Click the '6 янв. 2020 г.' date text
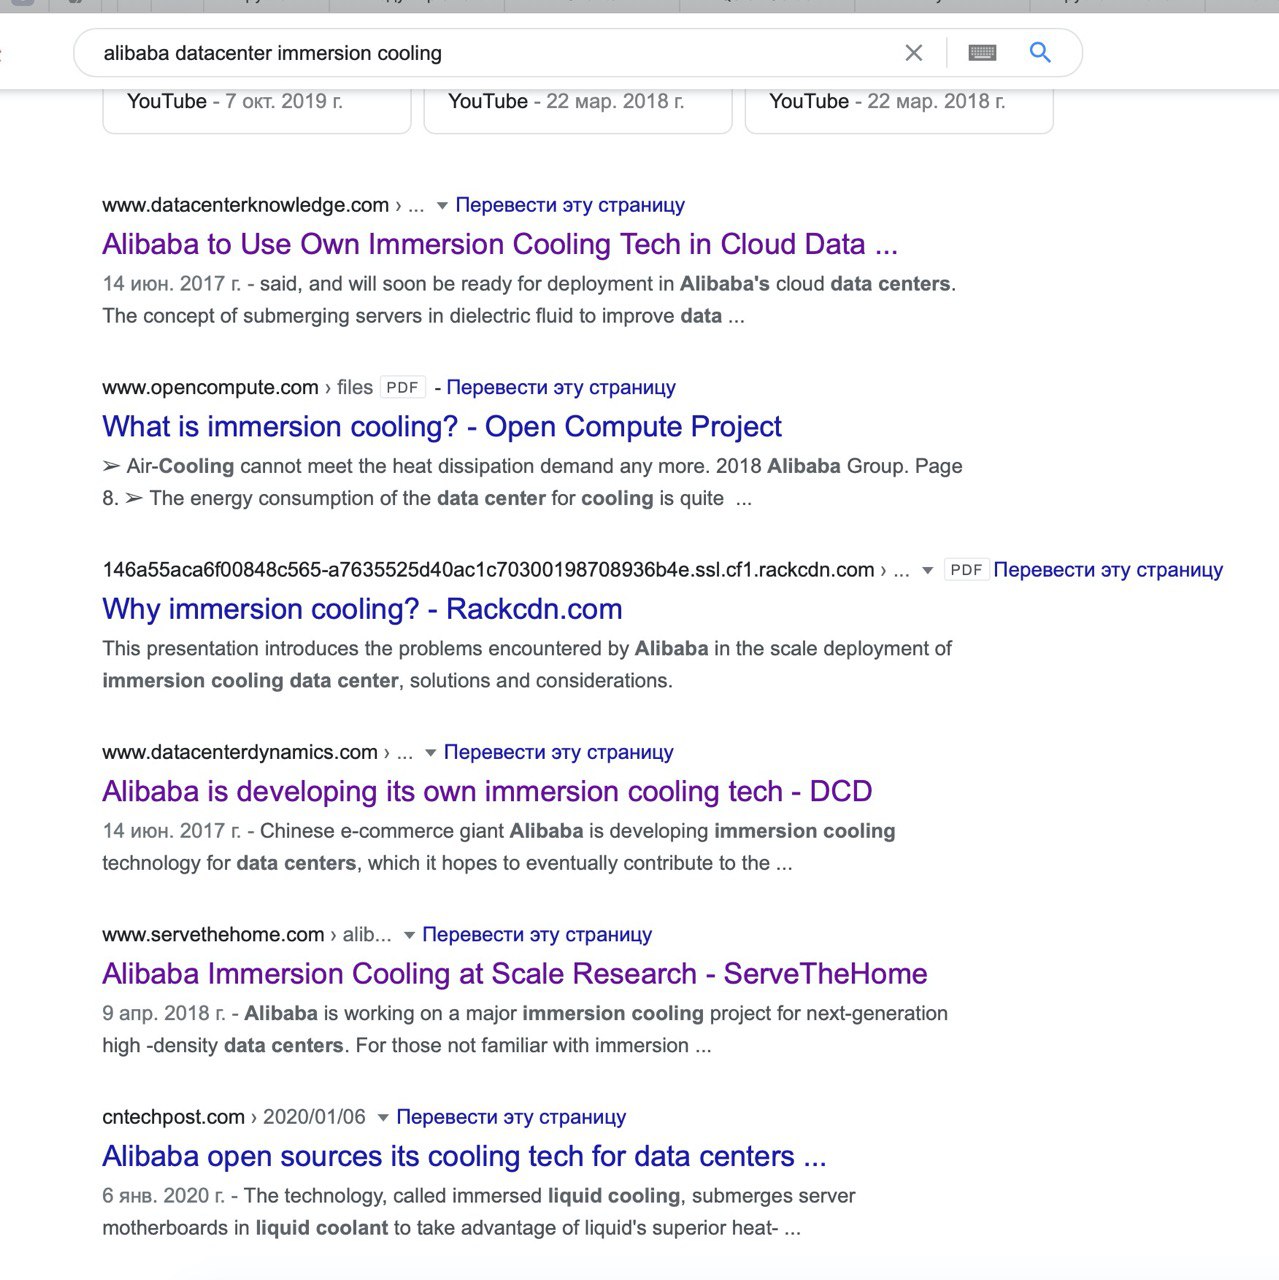1279x1280 pixels. coord(164,1195)
